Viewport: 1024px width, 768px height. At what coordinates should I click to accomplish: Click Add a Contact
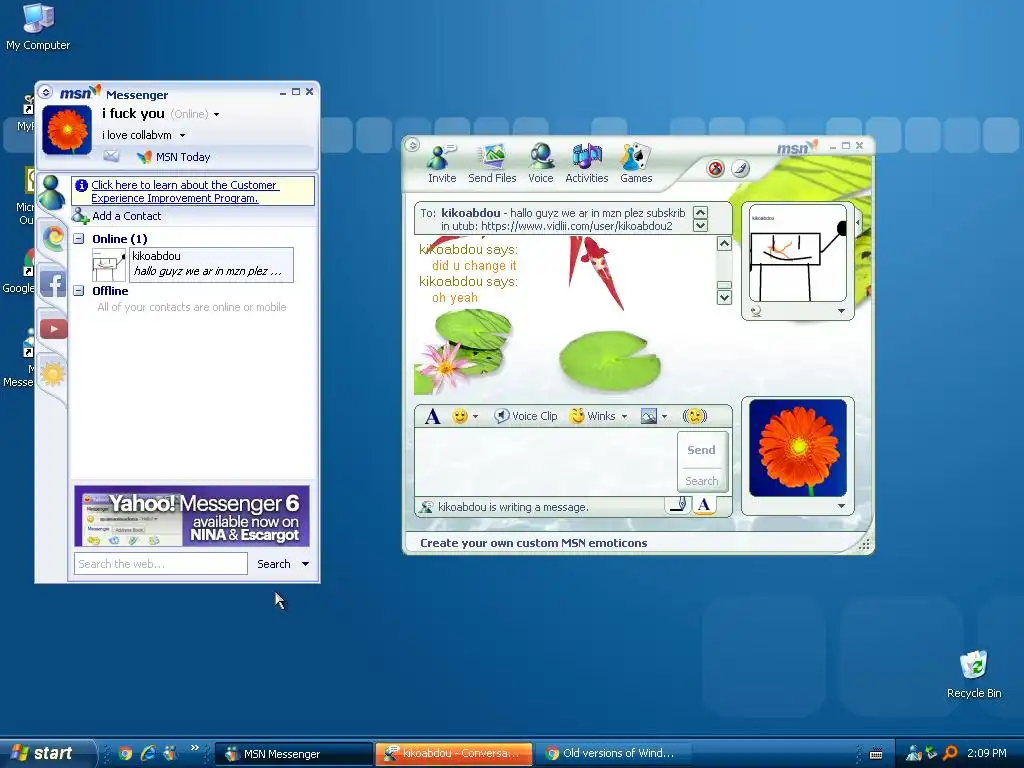tap(117, 216)
